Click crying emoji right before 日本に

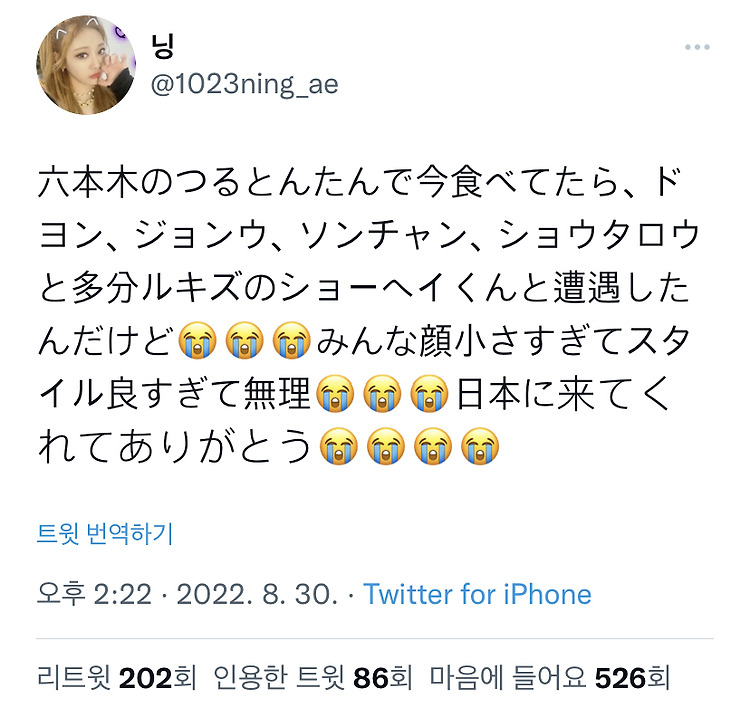pyautogui.click(x=430, y=393)
